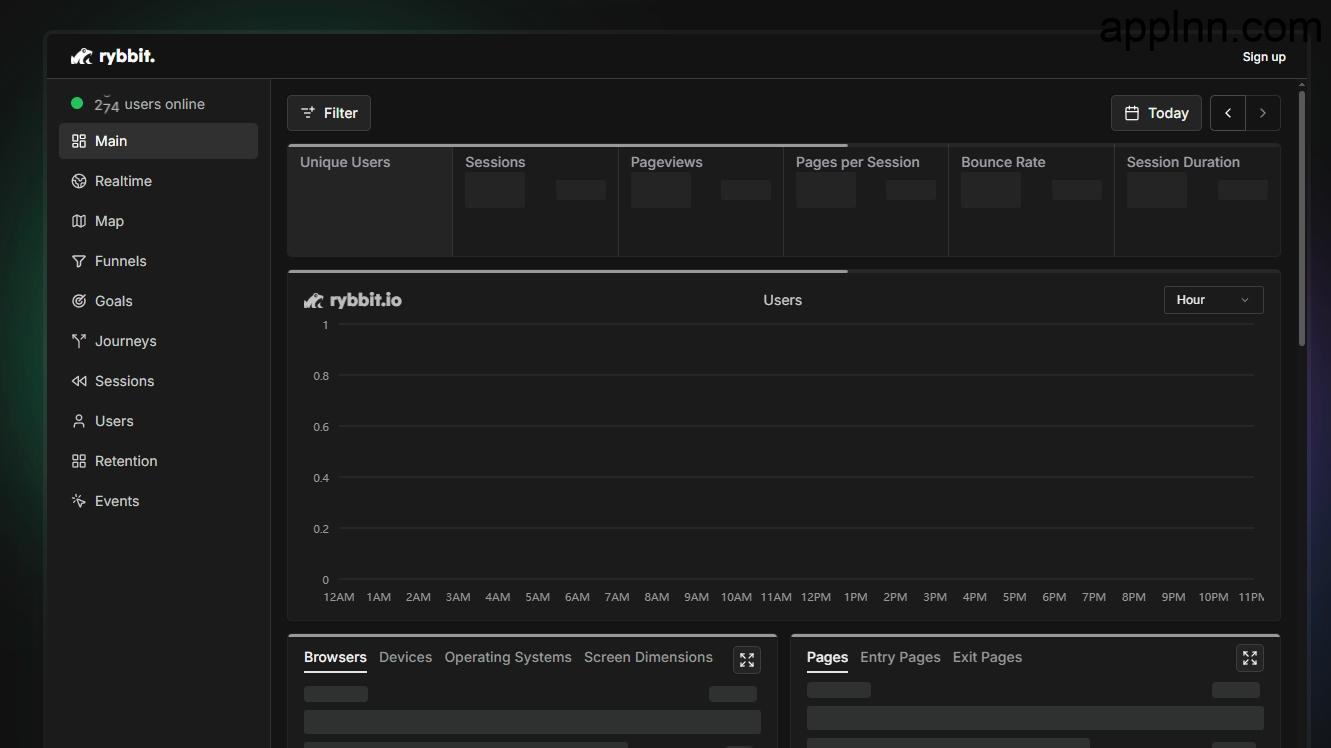Select the Unique Users metric card
This screenshot has width=1331, height=748.
tap(370, 201)
